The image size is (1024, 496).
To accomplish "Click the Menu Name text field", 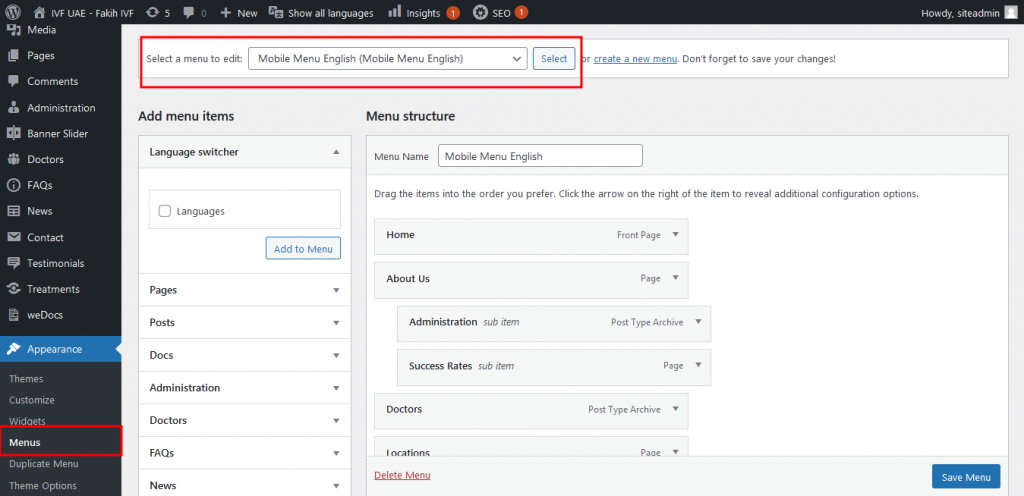I will click(x=540, y=156).
